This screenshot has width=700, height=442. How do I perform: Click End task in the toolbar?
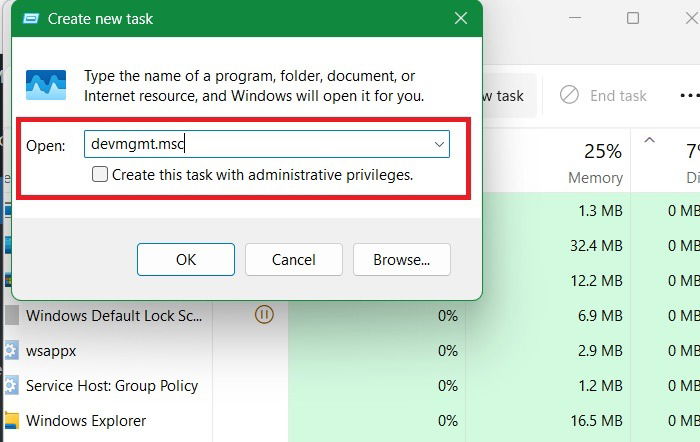click(x=604, y=96)
